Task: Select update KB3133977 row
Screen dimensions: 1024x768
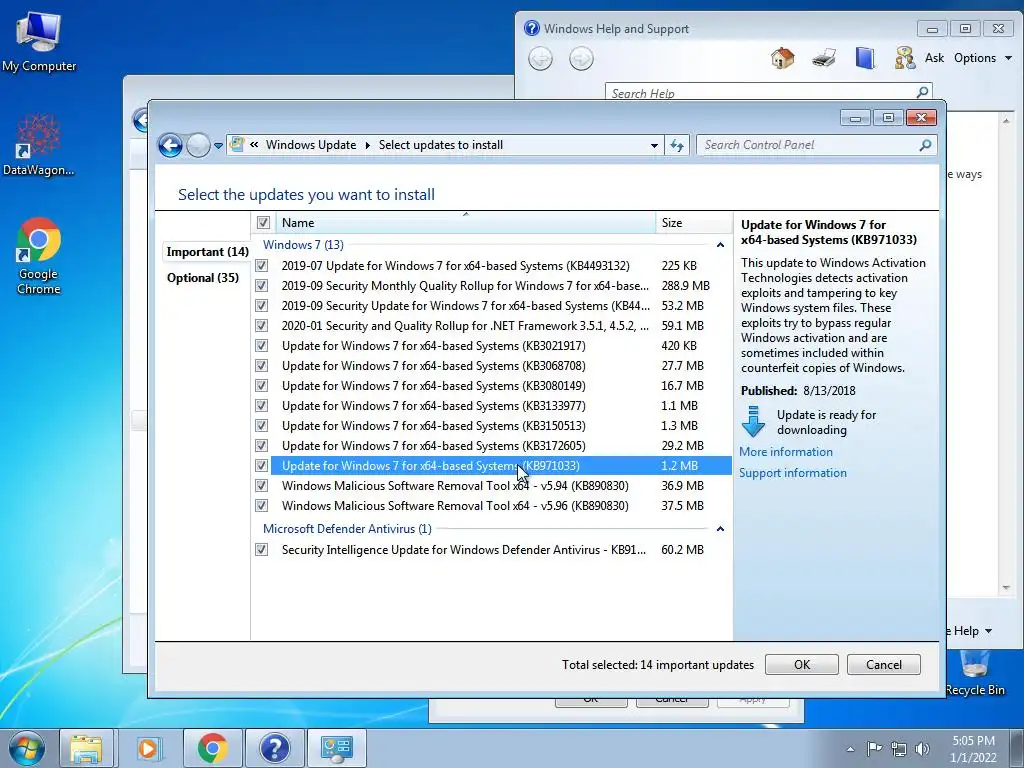Action: pyautogui.click(x=492, y=406)
